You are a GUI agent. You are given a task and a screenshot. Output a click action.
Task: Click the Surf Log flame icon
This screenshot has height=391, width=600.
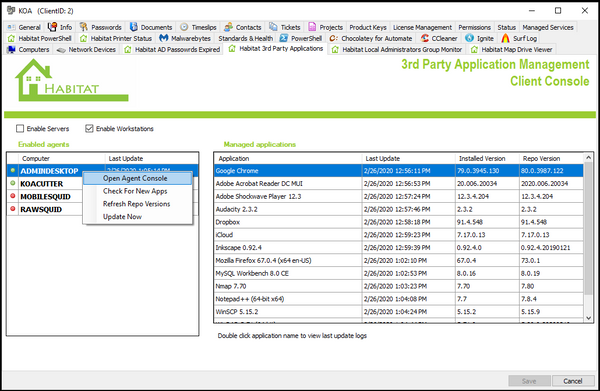click(x=505, y=38)
